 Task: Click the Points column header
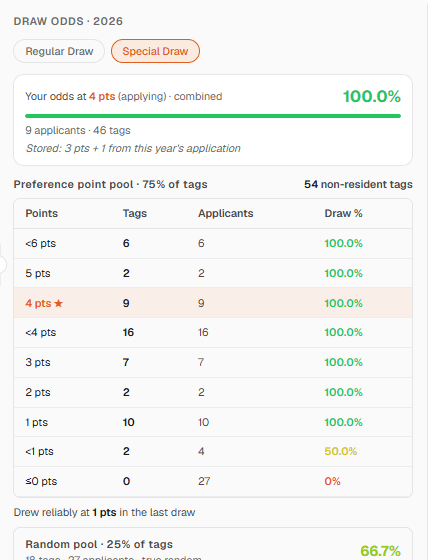(x=41, y=214)
